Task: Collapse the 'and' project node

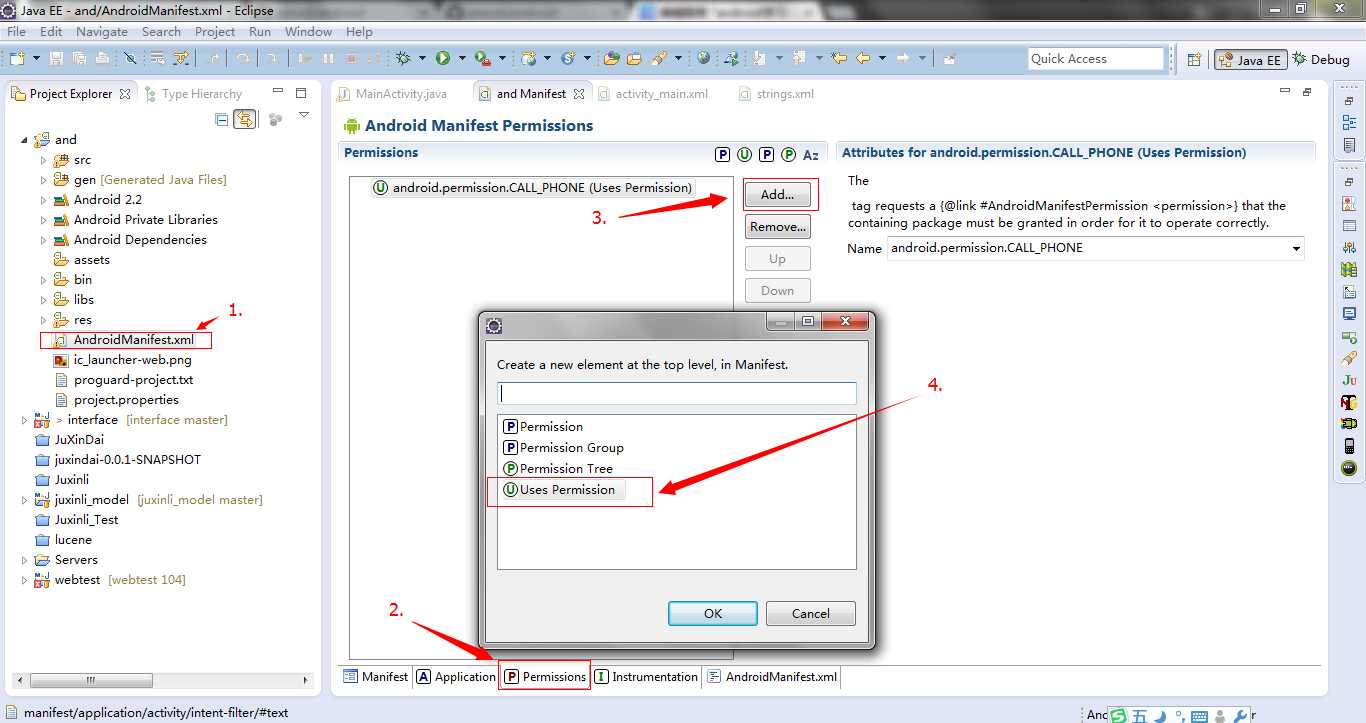Action: (x=24, y=140)
